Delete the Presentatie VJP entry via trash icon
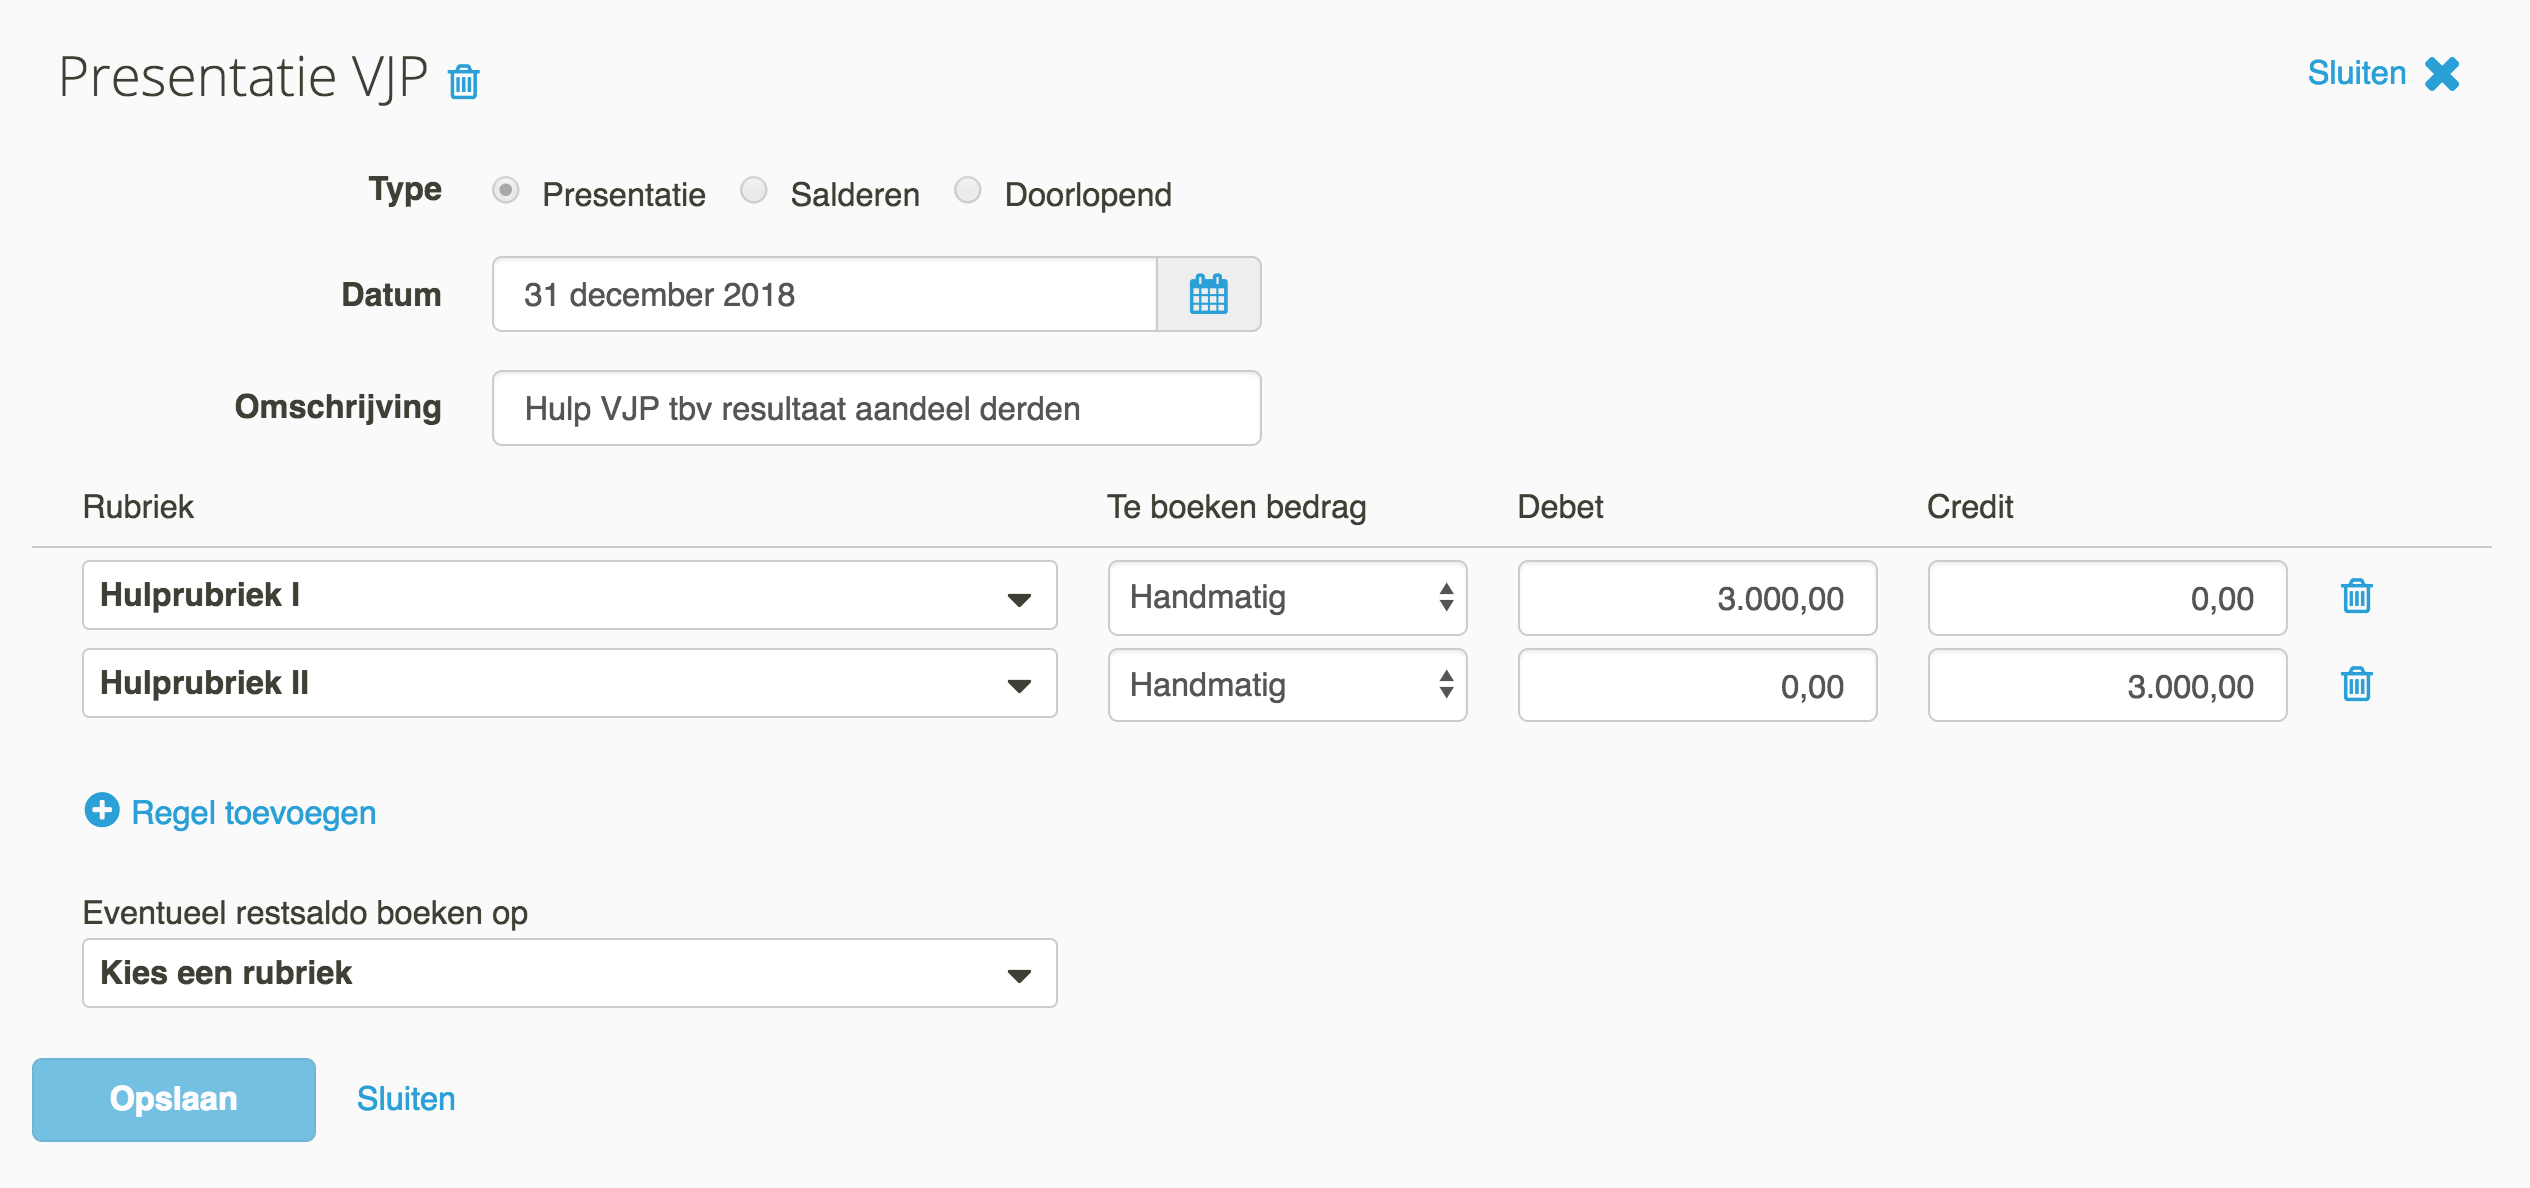Viewport: 2530px width, 1188px height. pyautogui.click(x=464, y=81)
